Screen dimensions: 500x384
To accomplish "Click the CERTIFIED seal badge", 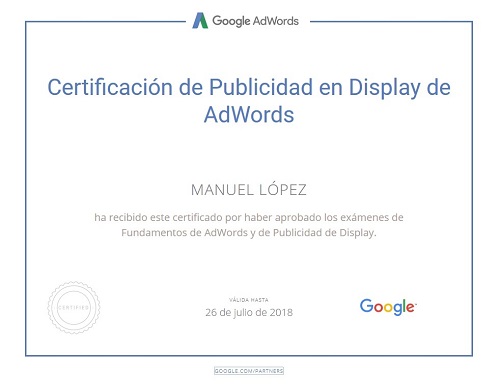I will [x=74, y=307].
